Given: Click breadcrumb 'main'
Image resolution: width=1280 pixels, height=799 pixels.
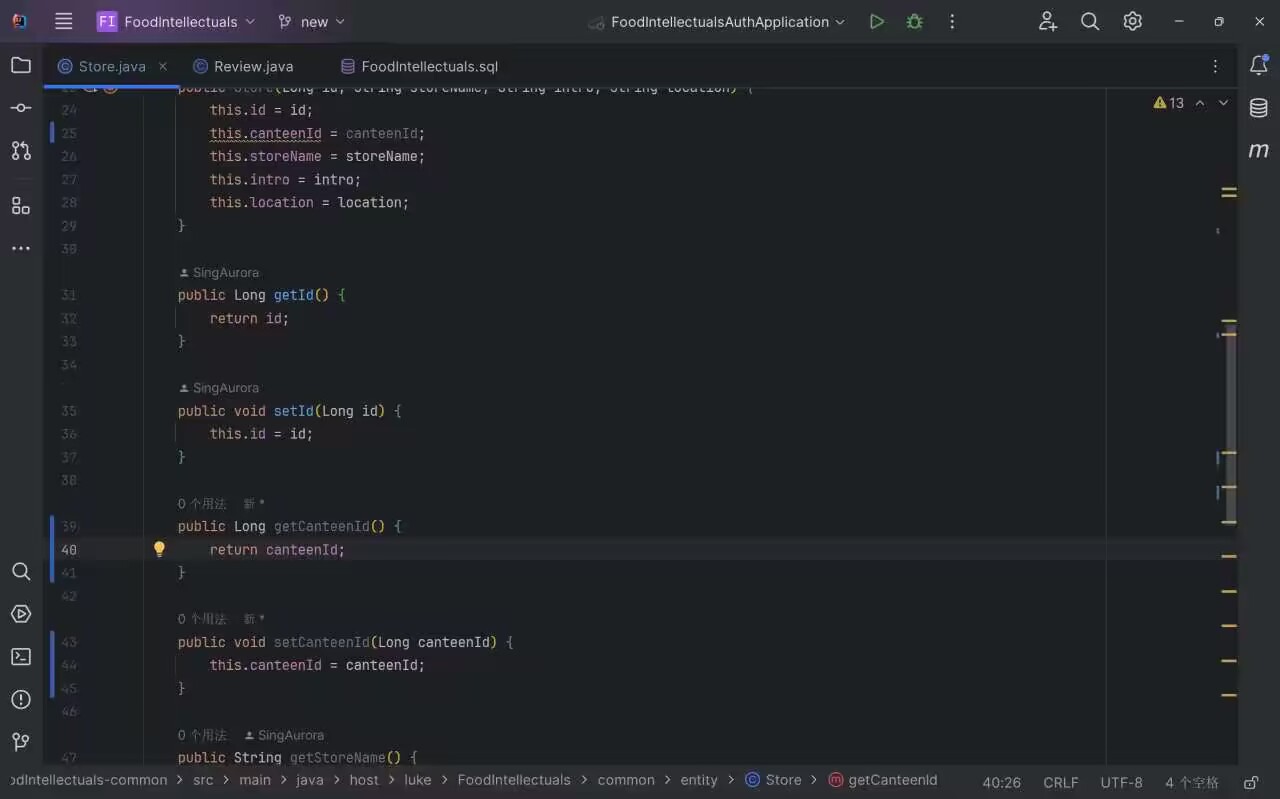Looking at the screenshot, I should point(255,780).
